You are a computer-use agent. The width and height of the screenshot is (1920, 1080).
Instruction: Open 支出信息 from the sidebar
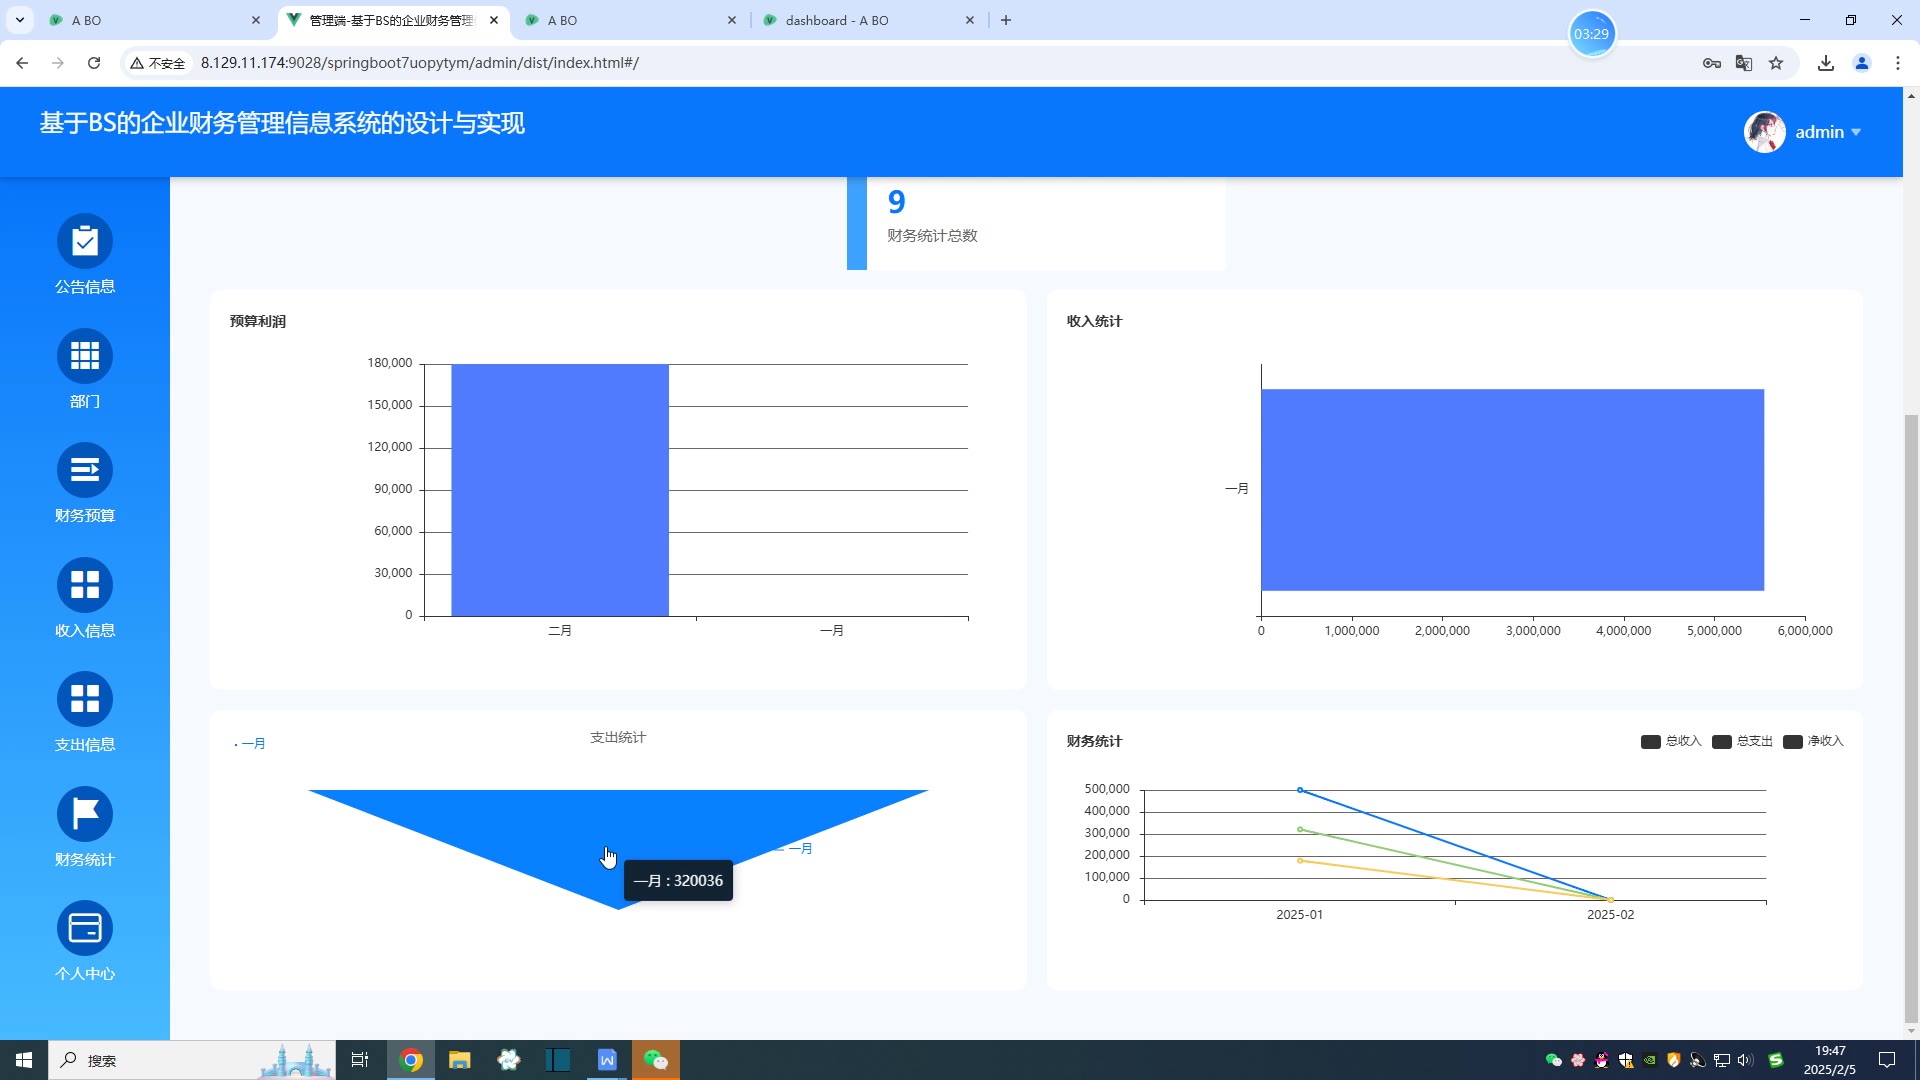pos(85,700)
